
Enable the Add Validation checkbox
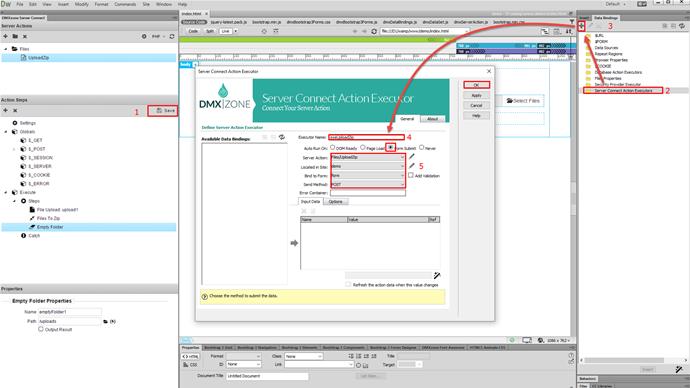click(x=411, y=175)
